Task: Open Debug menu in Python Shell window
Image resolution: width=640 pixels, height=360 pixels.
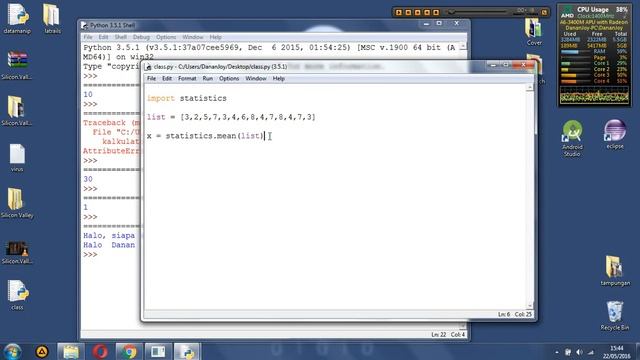Action: tap(141, 37)
